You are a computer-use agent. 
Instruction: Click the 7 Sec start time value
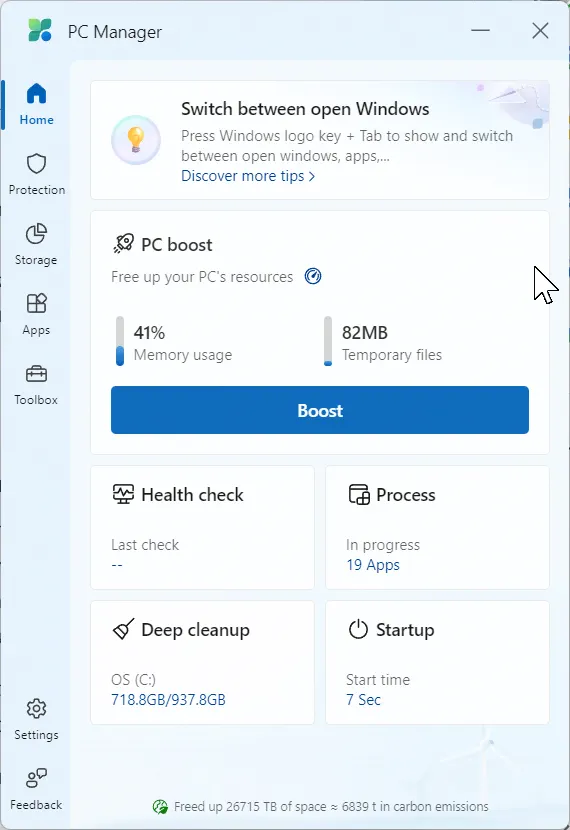point(364,700)
